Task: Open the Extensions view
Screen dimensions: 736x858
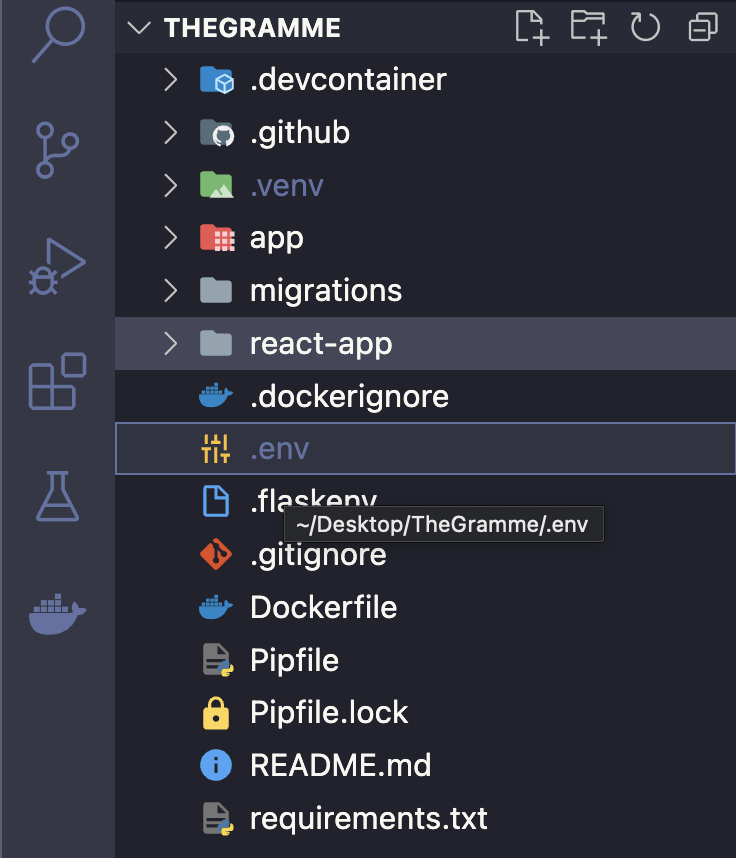Action: tap(57, 381)
